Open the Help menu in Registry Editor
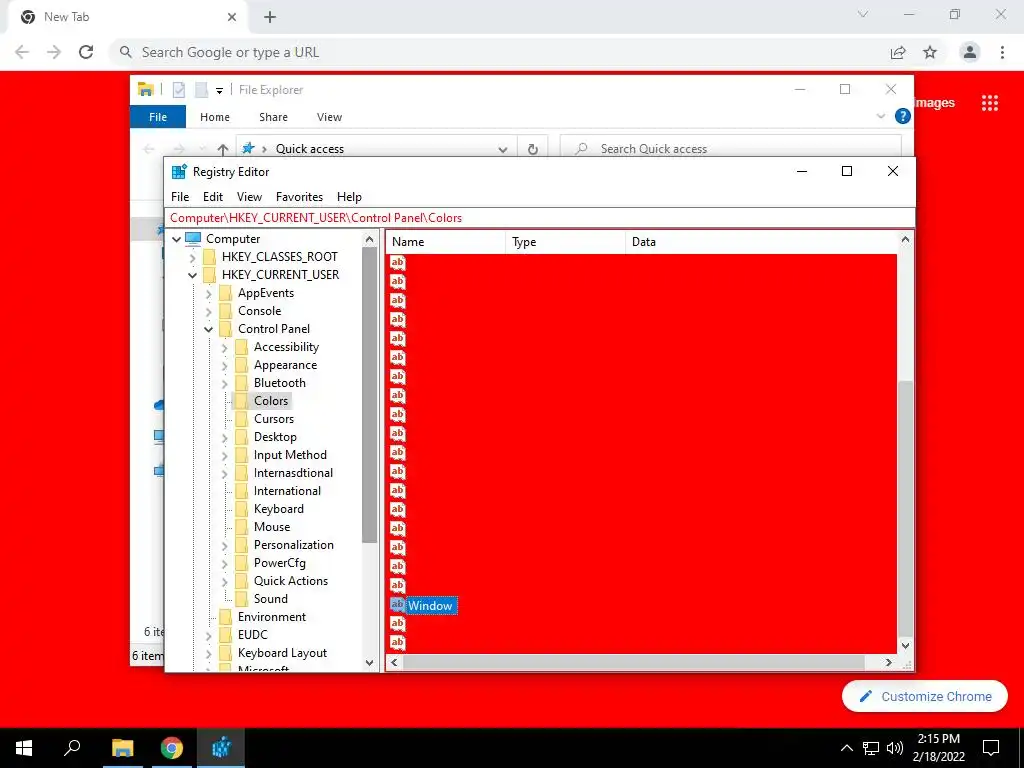This screenshot has width=1024, height=768. (349, 197)
